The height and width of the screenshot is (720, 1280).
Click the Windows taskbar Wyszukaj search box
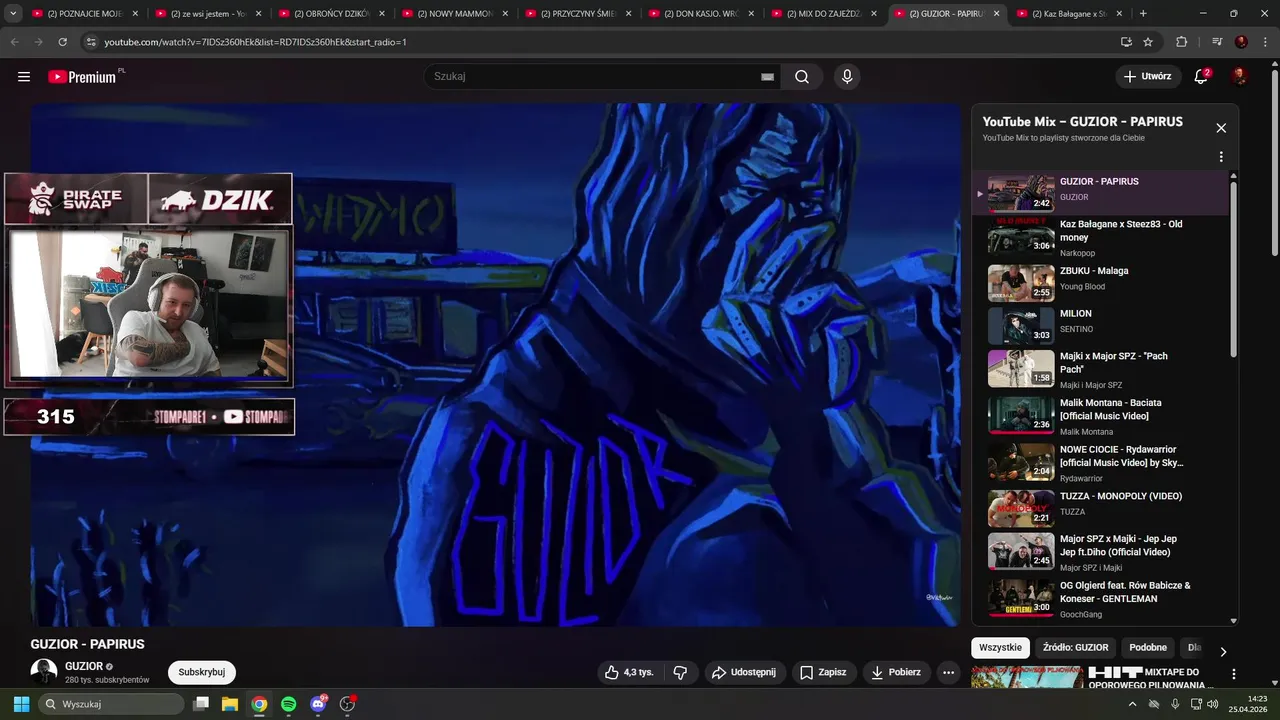111,704
